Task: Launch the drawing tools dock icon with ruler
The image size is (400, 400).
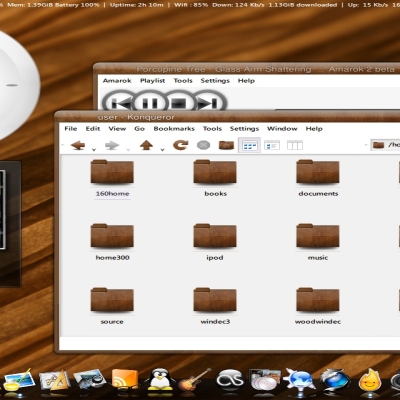Action: (55, 381)
